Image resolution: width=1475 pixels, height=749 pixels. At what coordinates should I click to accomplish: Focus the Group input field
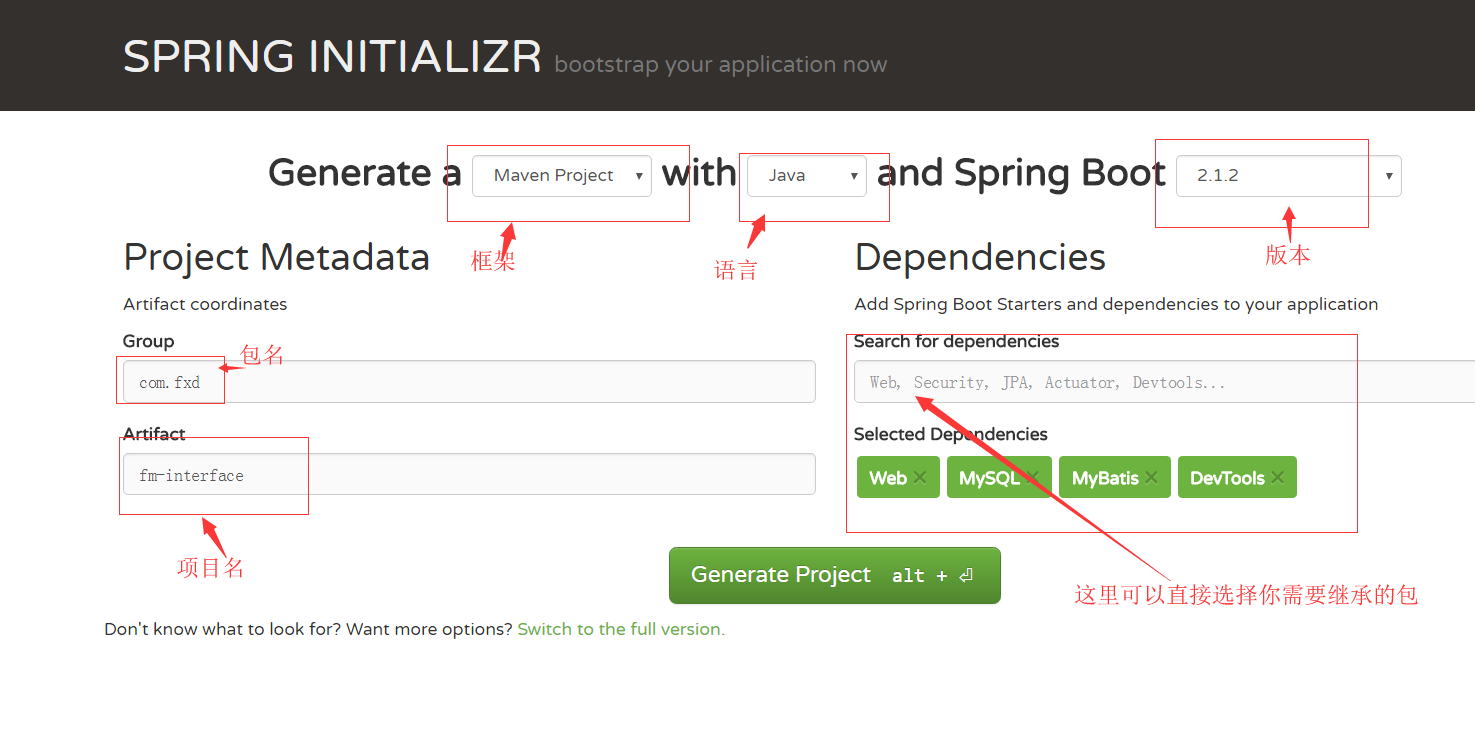pyautogui.click(x=469, y=382)
